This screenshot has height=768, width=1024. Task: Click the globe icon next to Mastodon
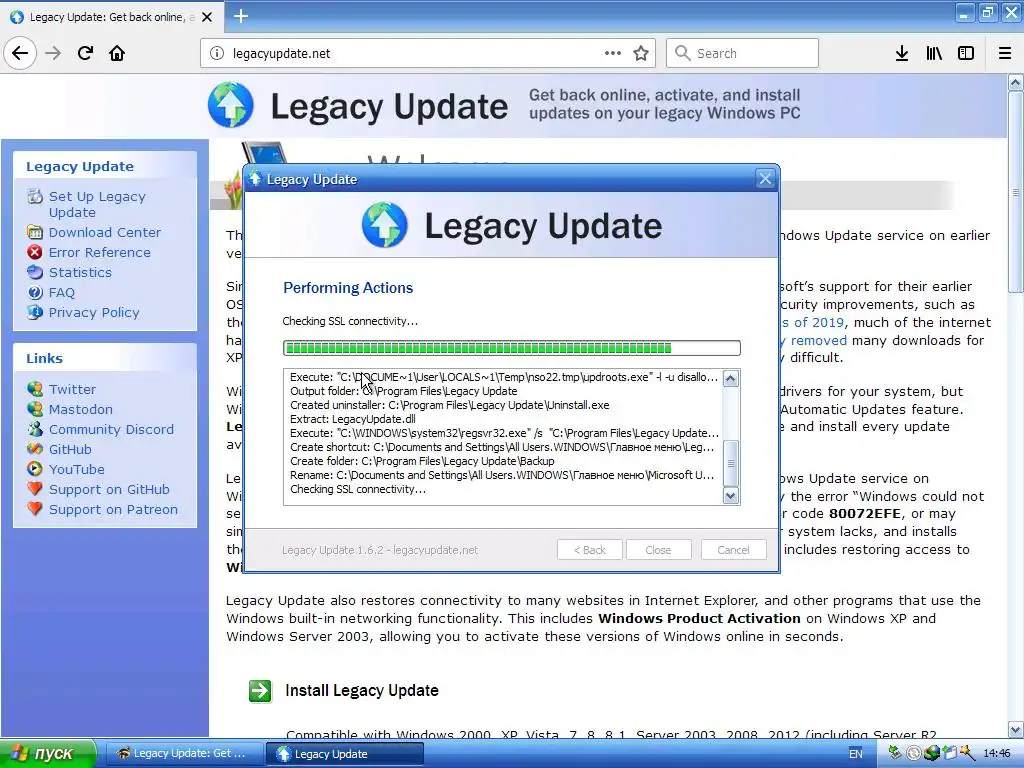35,409
